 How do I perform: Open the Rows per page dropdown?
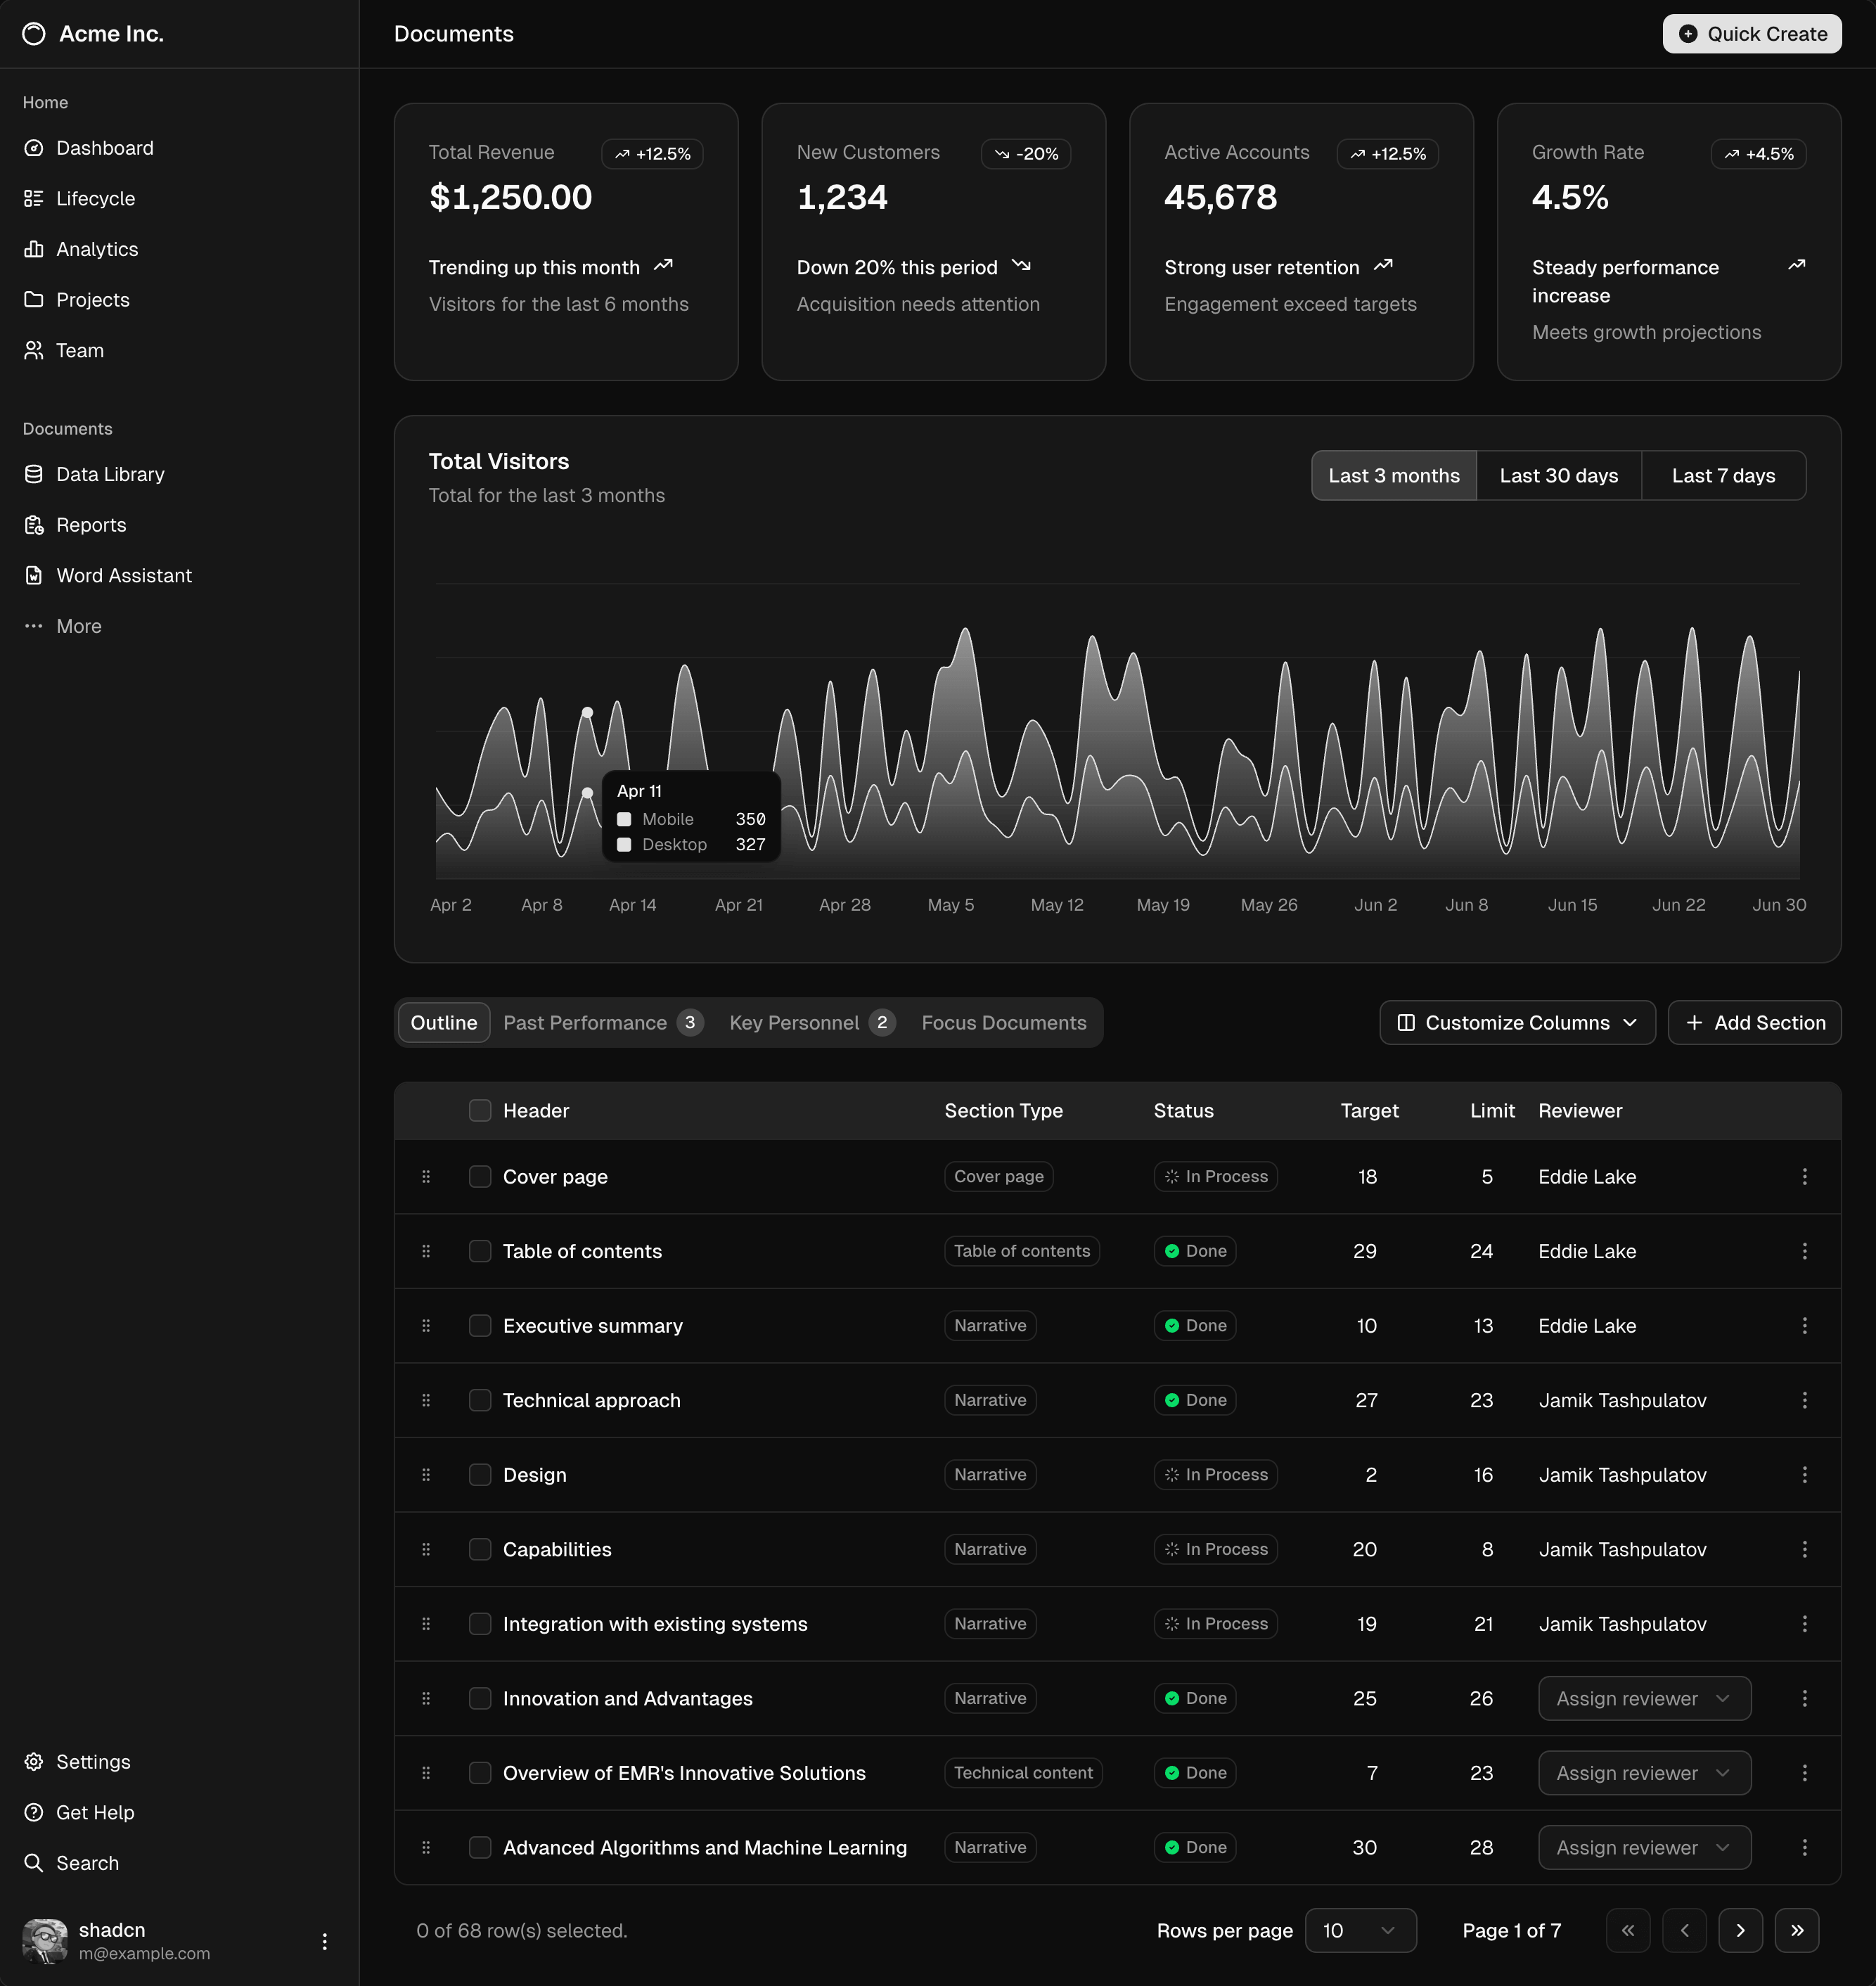(1360, 1931)
